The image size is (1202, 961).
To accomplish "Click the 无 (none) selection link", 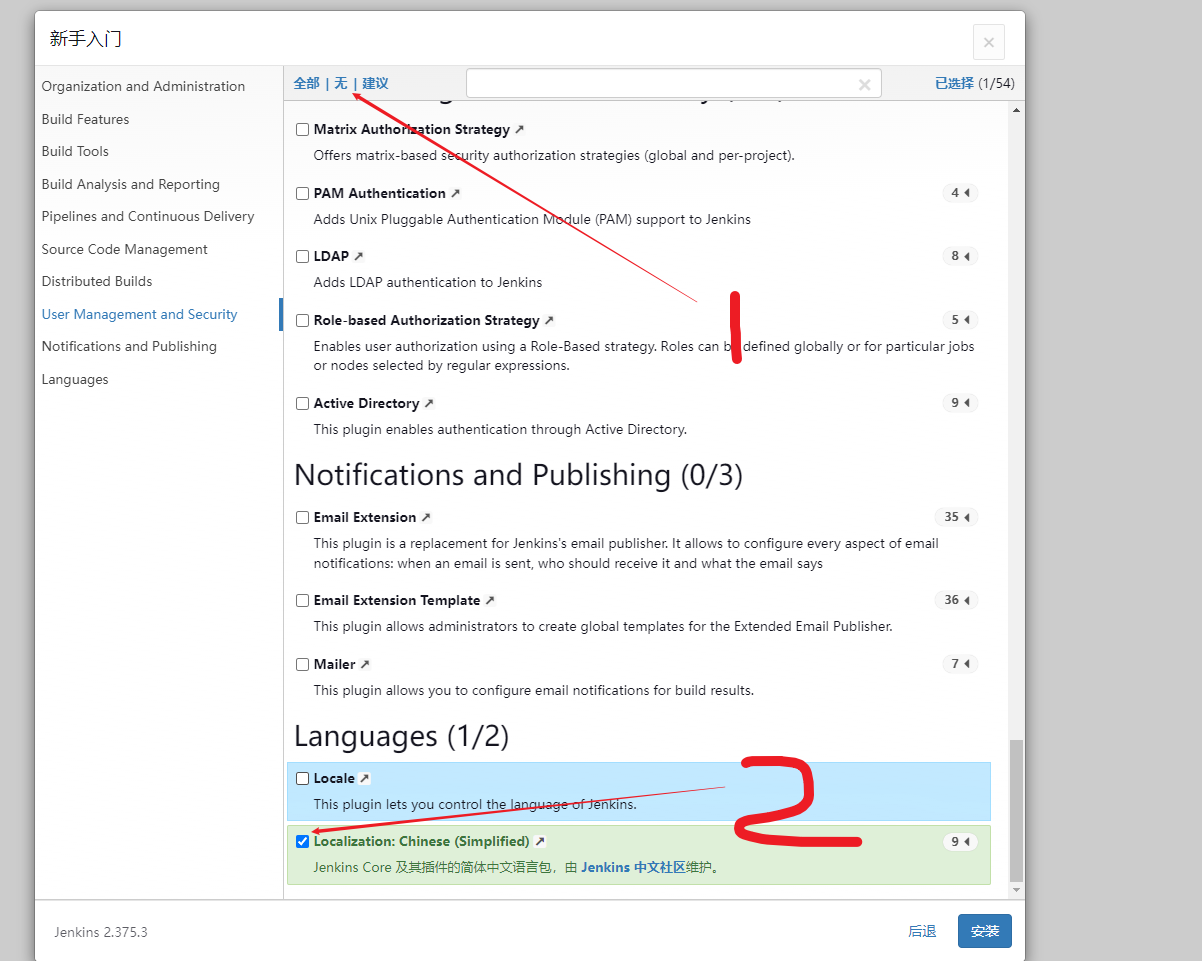I will (x=341, y=84).
